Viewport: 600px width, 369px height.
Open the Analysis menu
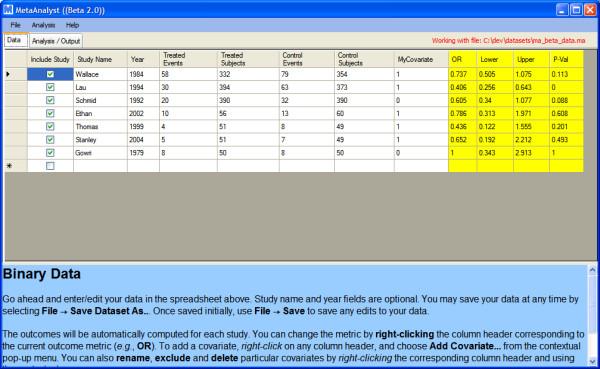43,25
